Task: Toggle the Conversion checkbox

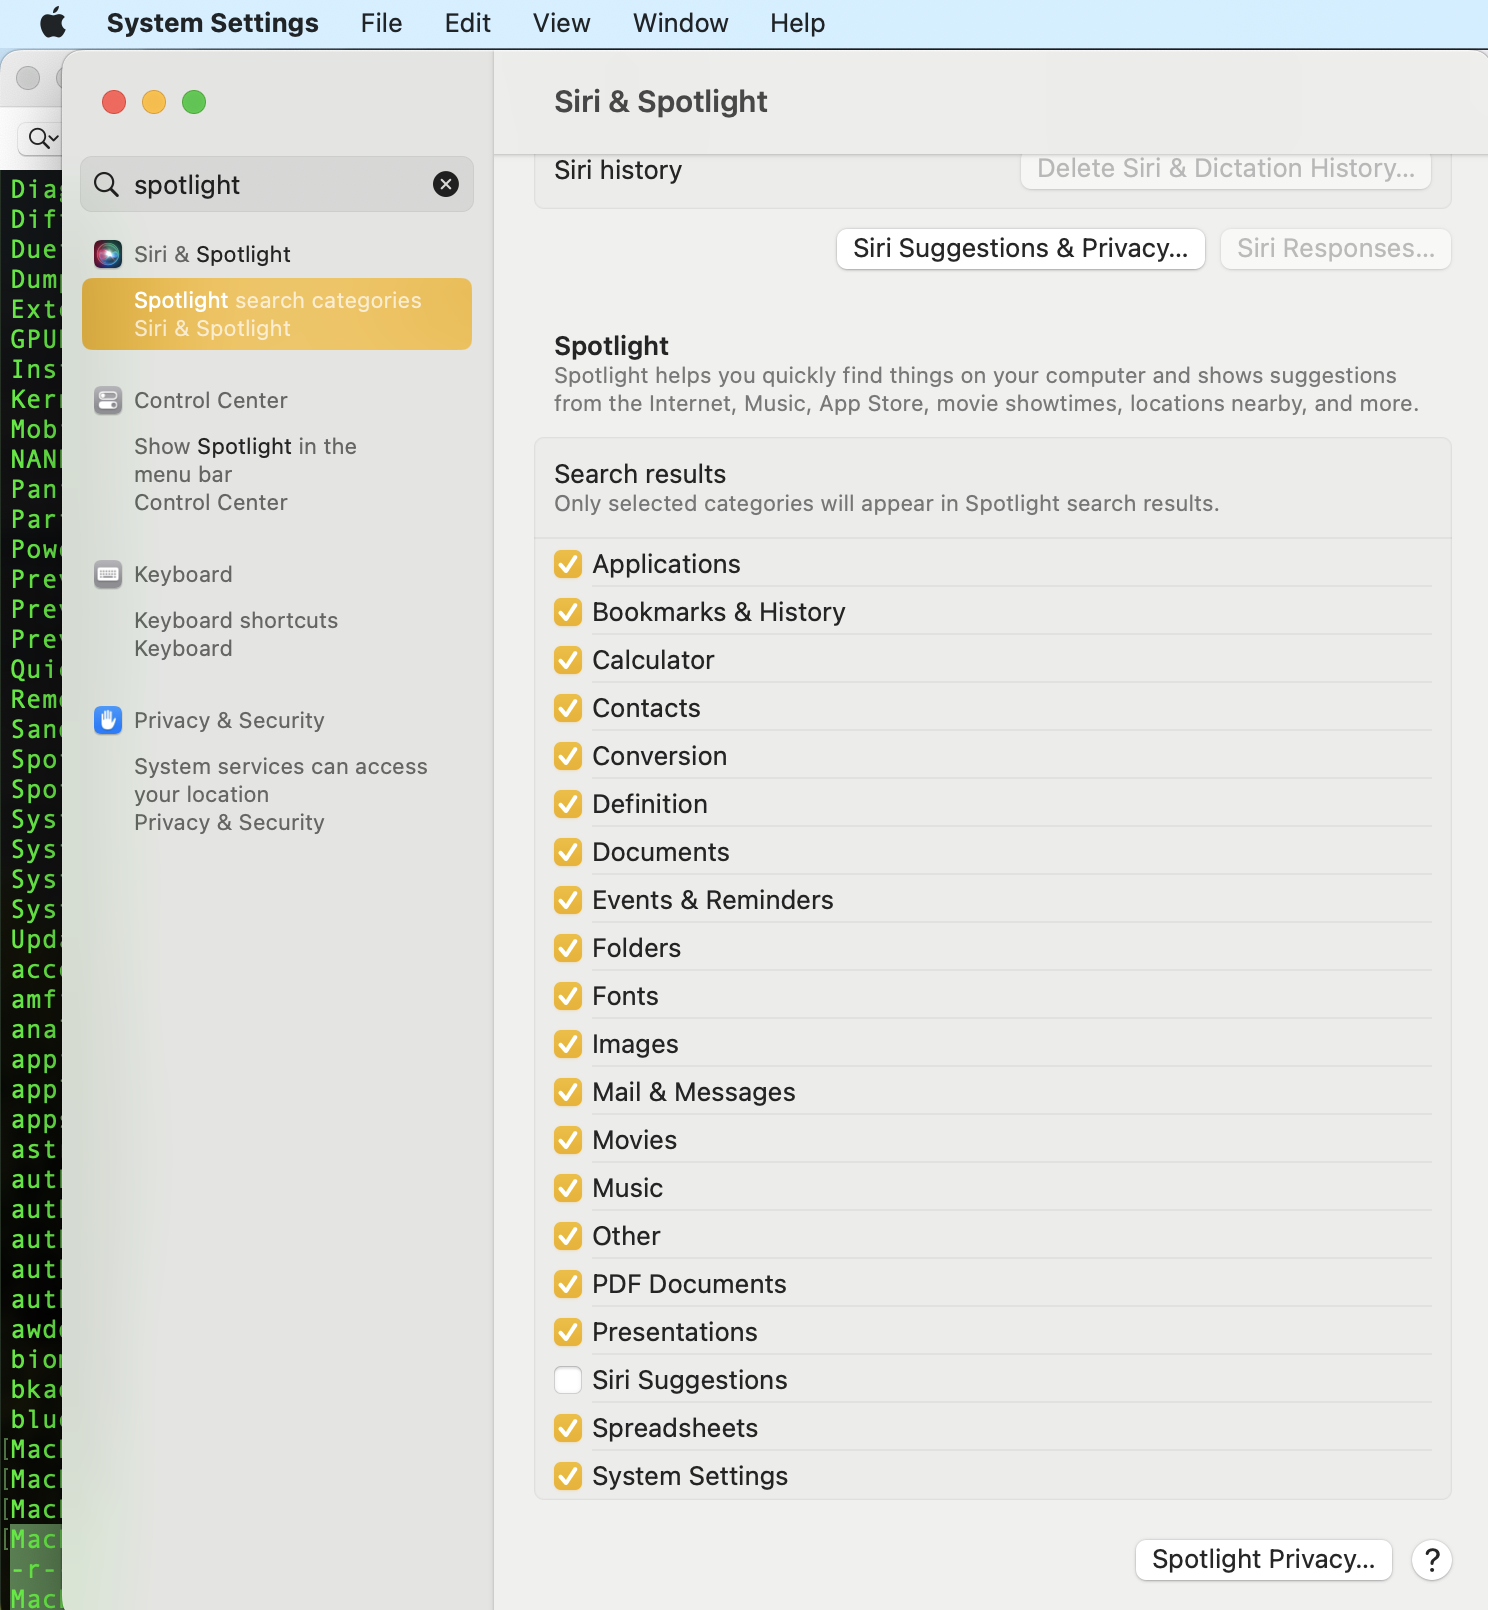Action: point(568,756)
